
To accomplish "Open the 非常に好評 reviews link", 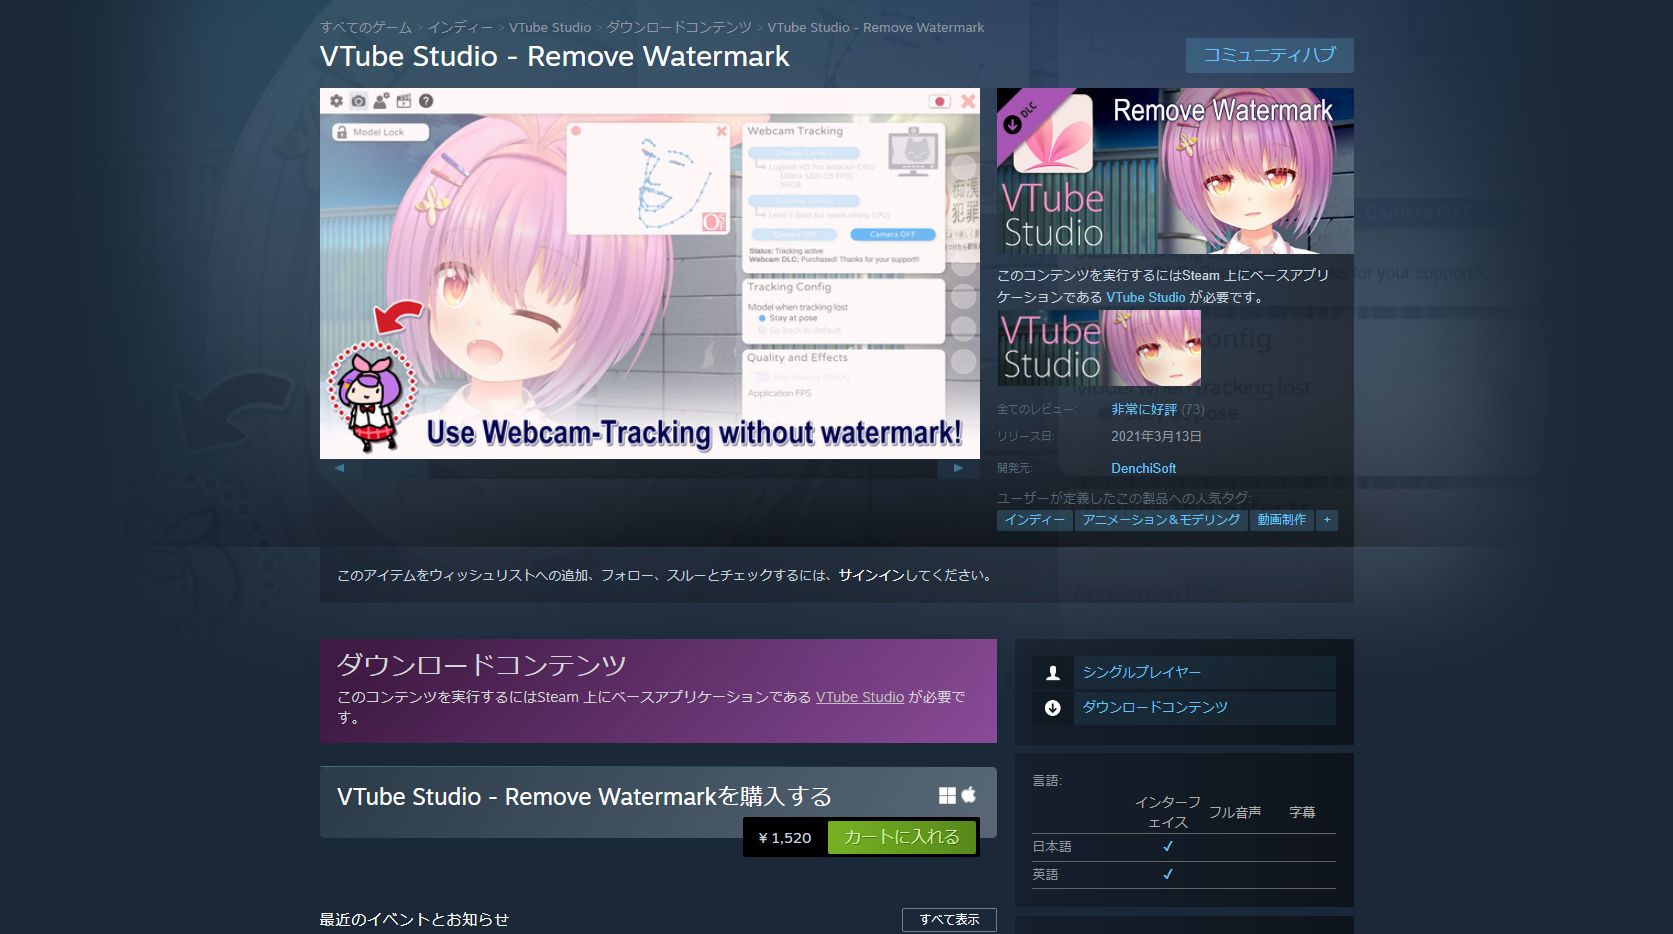I will pyautogui.click(x=1144, y=409).
